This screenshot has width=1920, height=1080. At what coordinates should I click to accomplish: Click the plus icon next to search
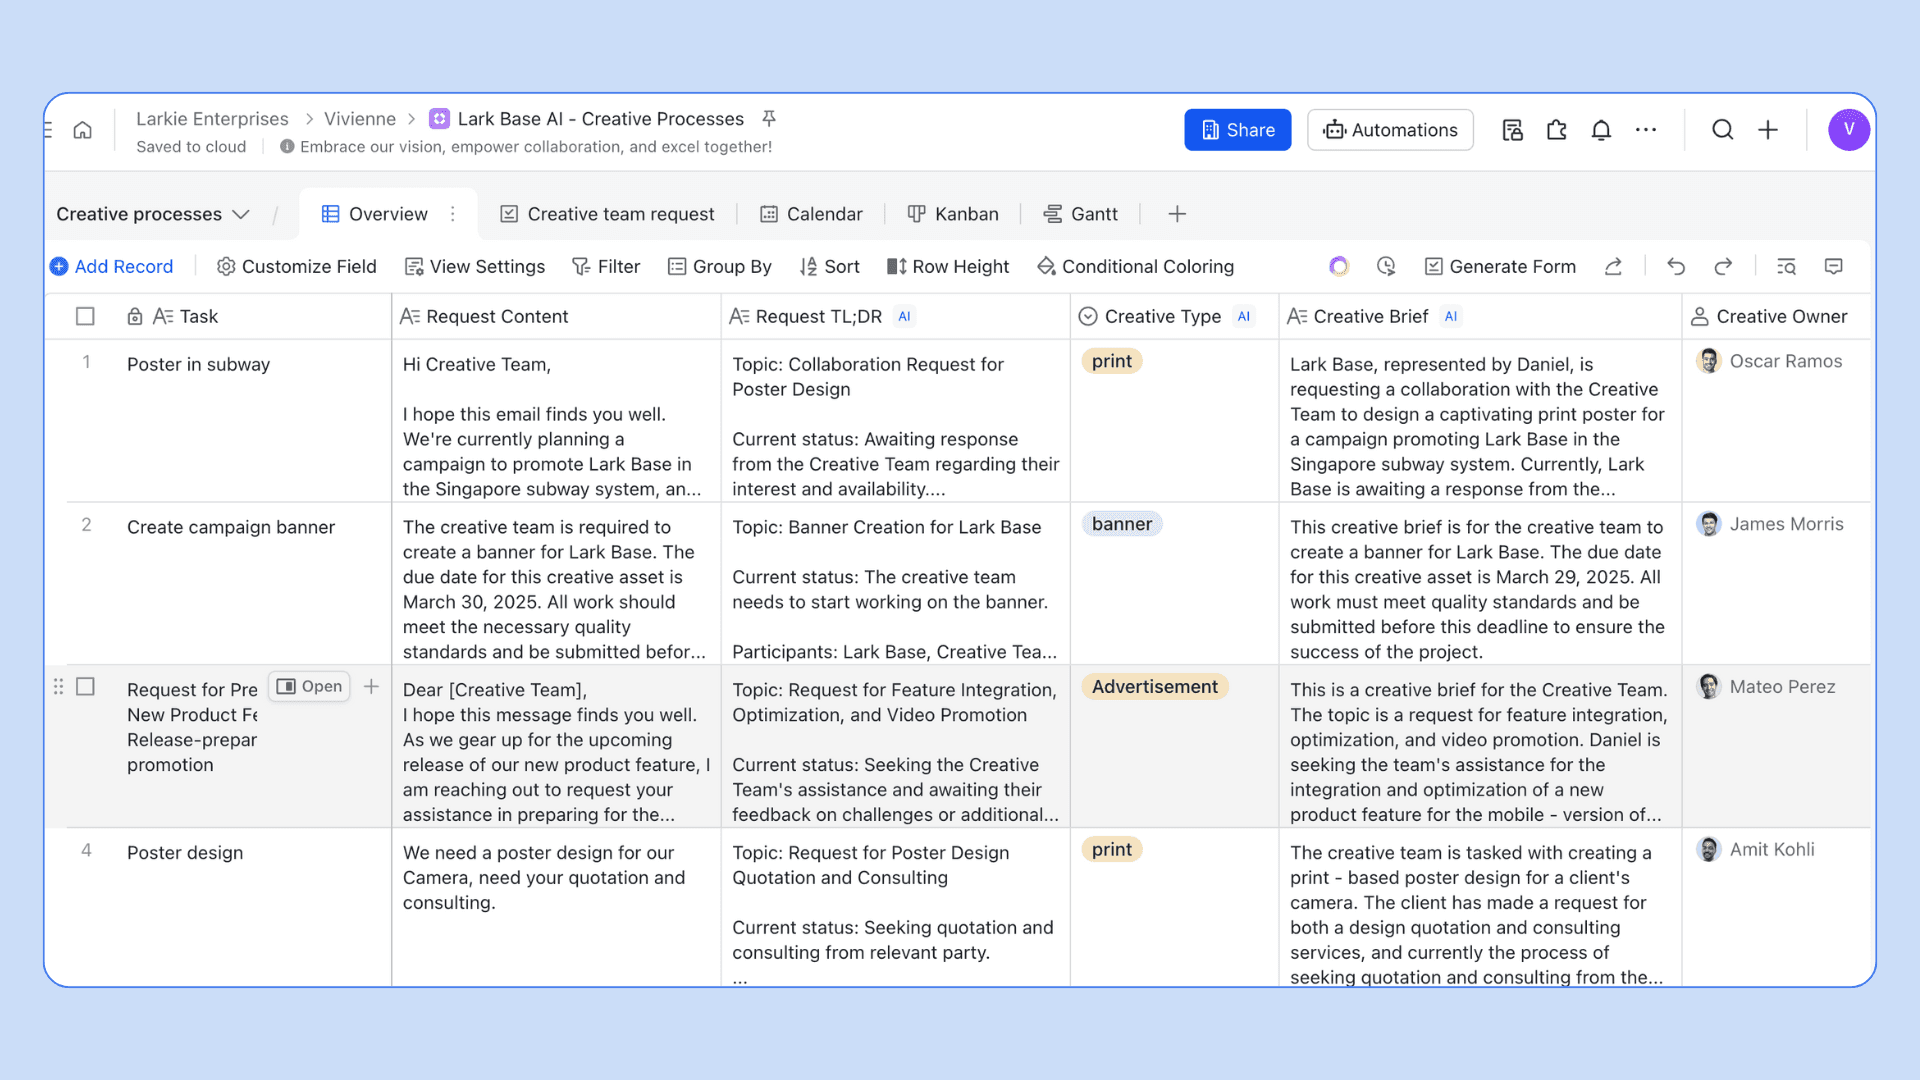(1768, 130)
